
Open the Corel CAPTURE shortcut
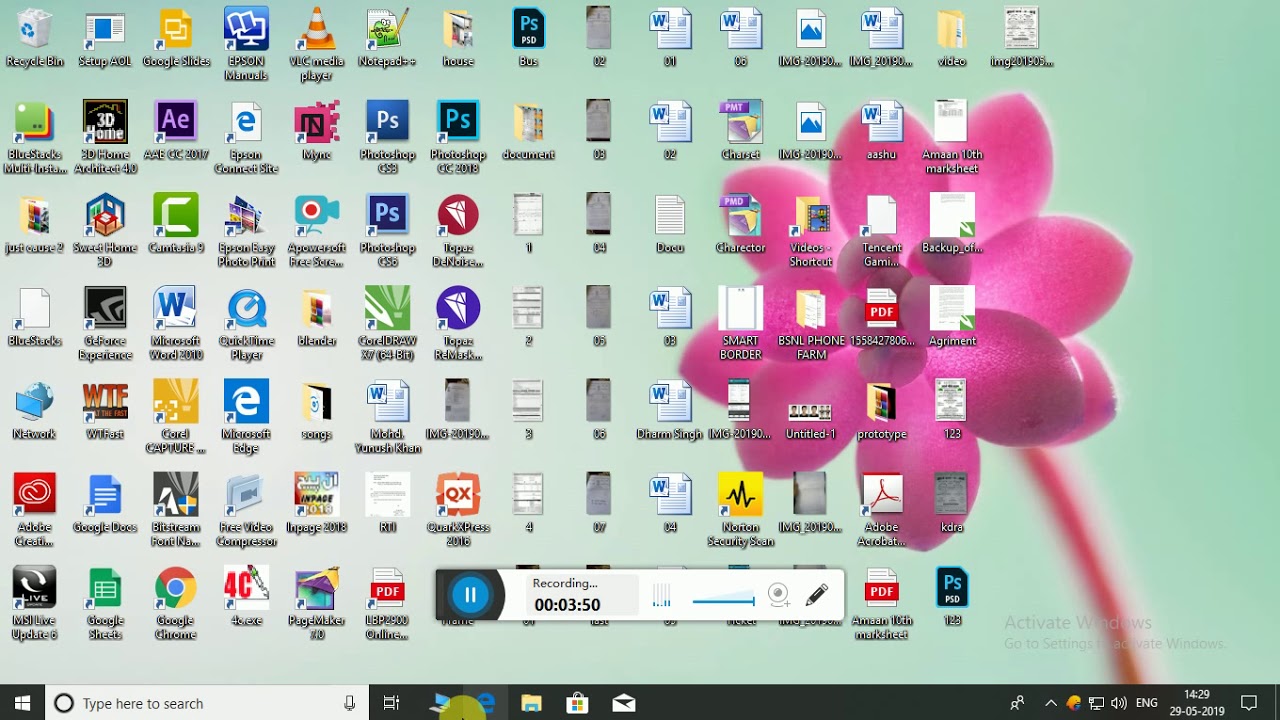[x=176, y=416]
